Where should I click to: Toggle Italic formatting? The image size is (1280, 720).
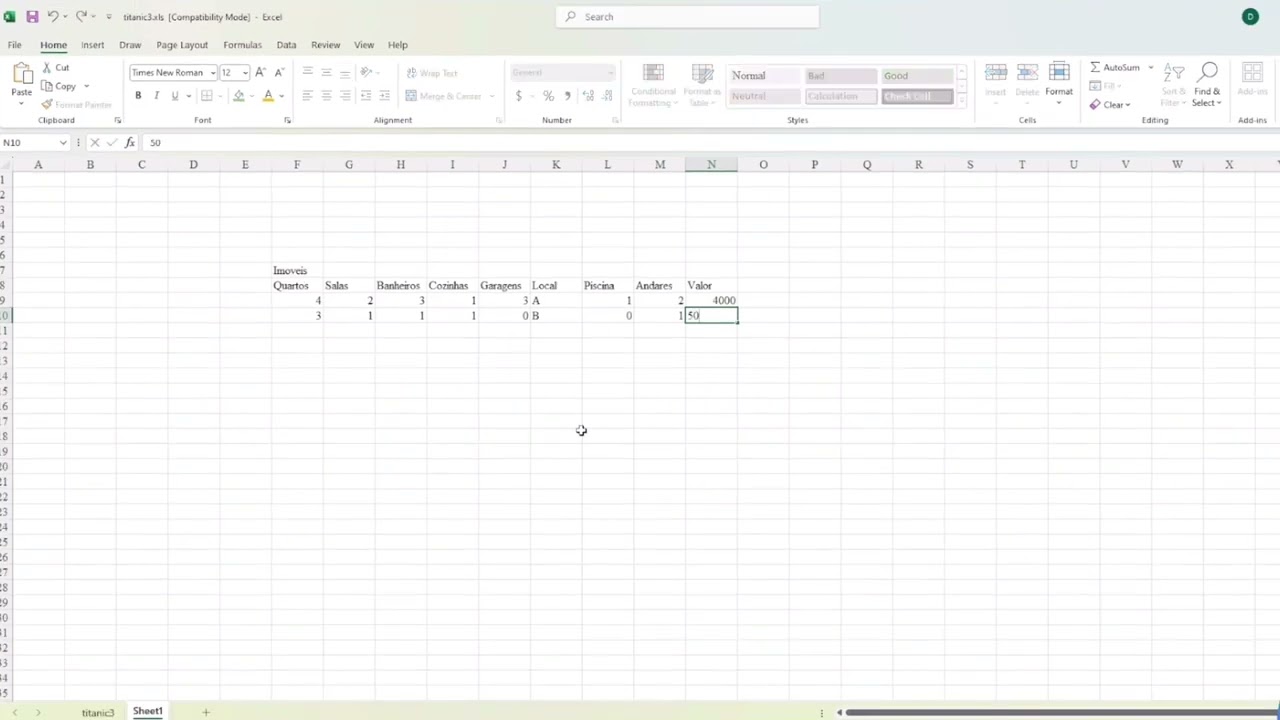pyautogui.click(x=156, y=96)
